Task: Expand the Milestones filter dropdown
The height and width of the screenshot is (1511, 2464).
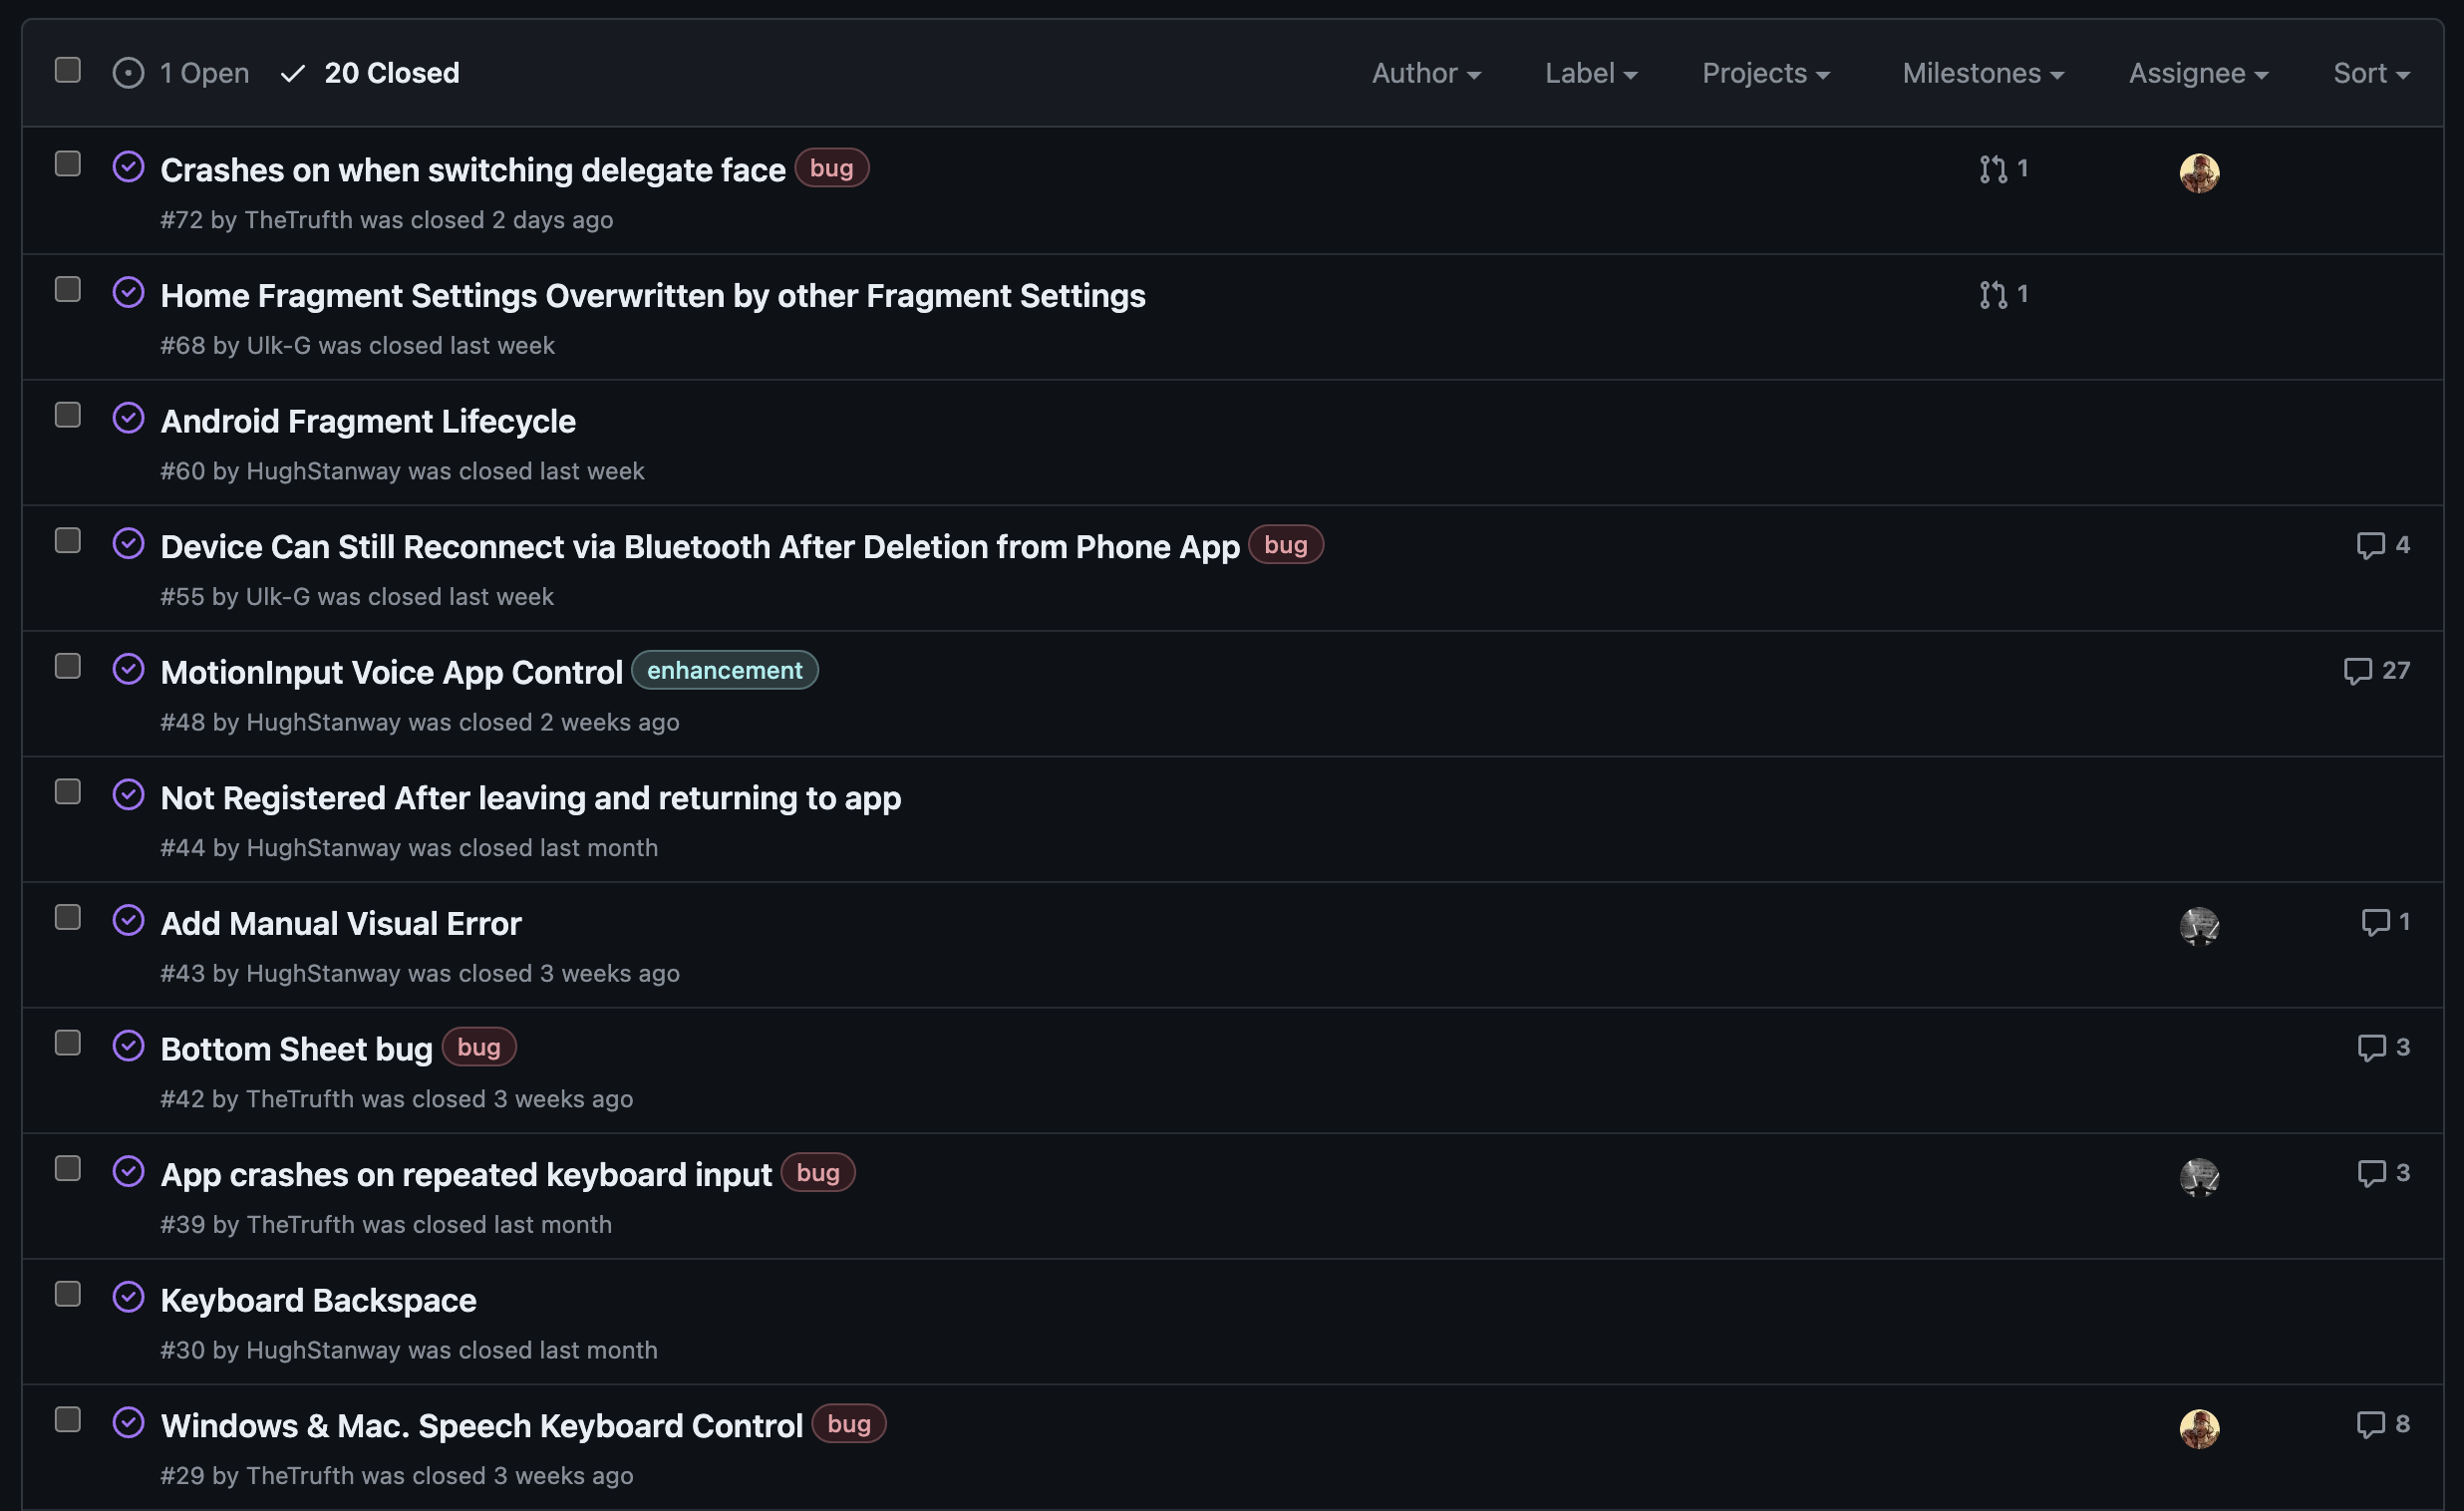Action: tap(1982, 73)
